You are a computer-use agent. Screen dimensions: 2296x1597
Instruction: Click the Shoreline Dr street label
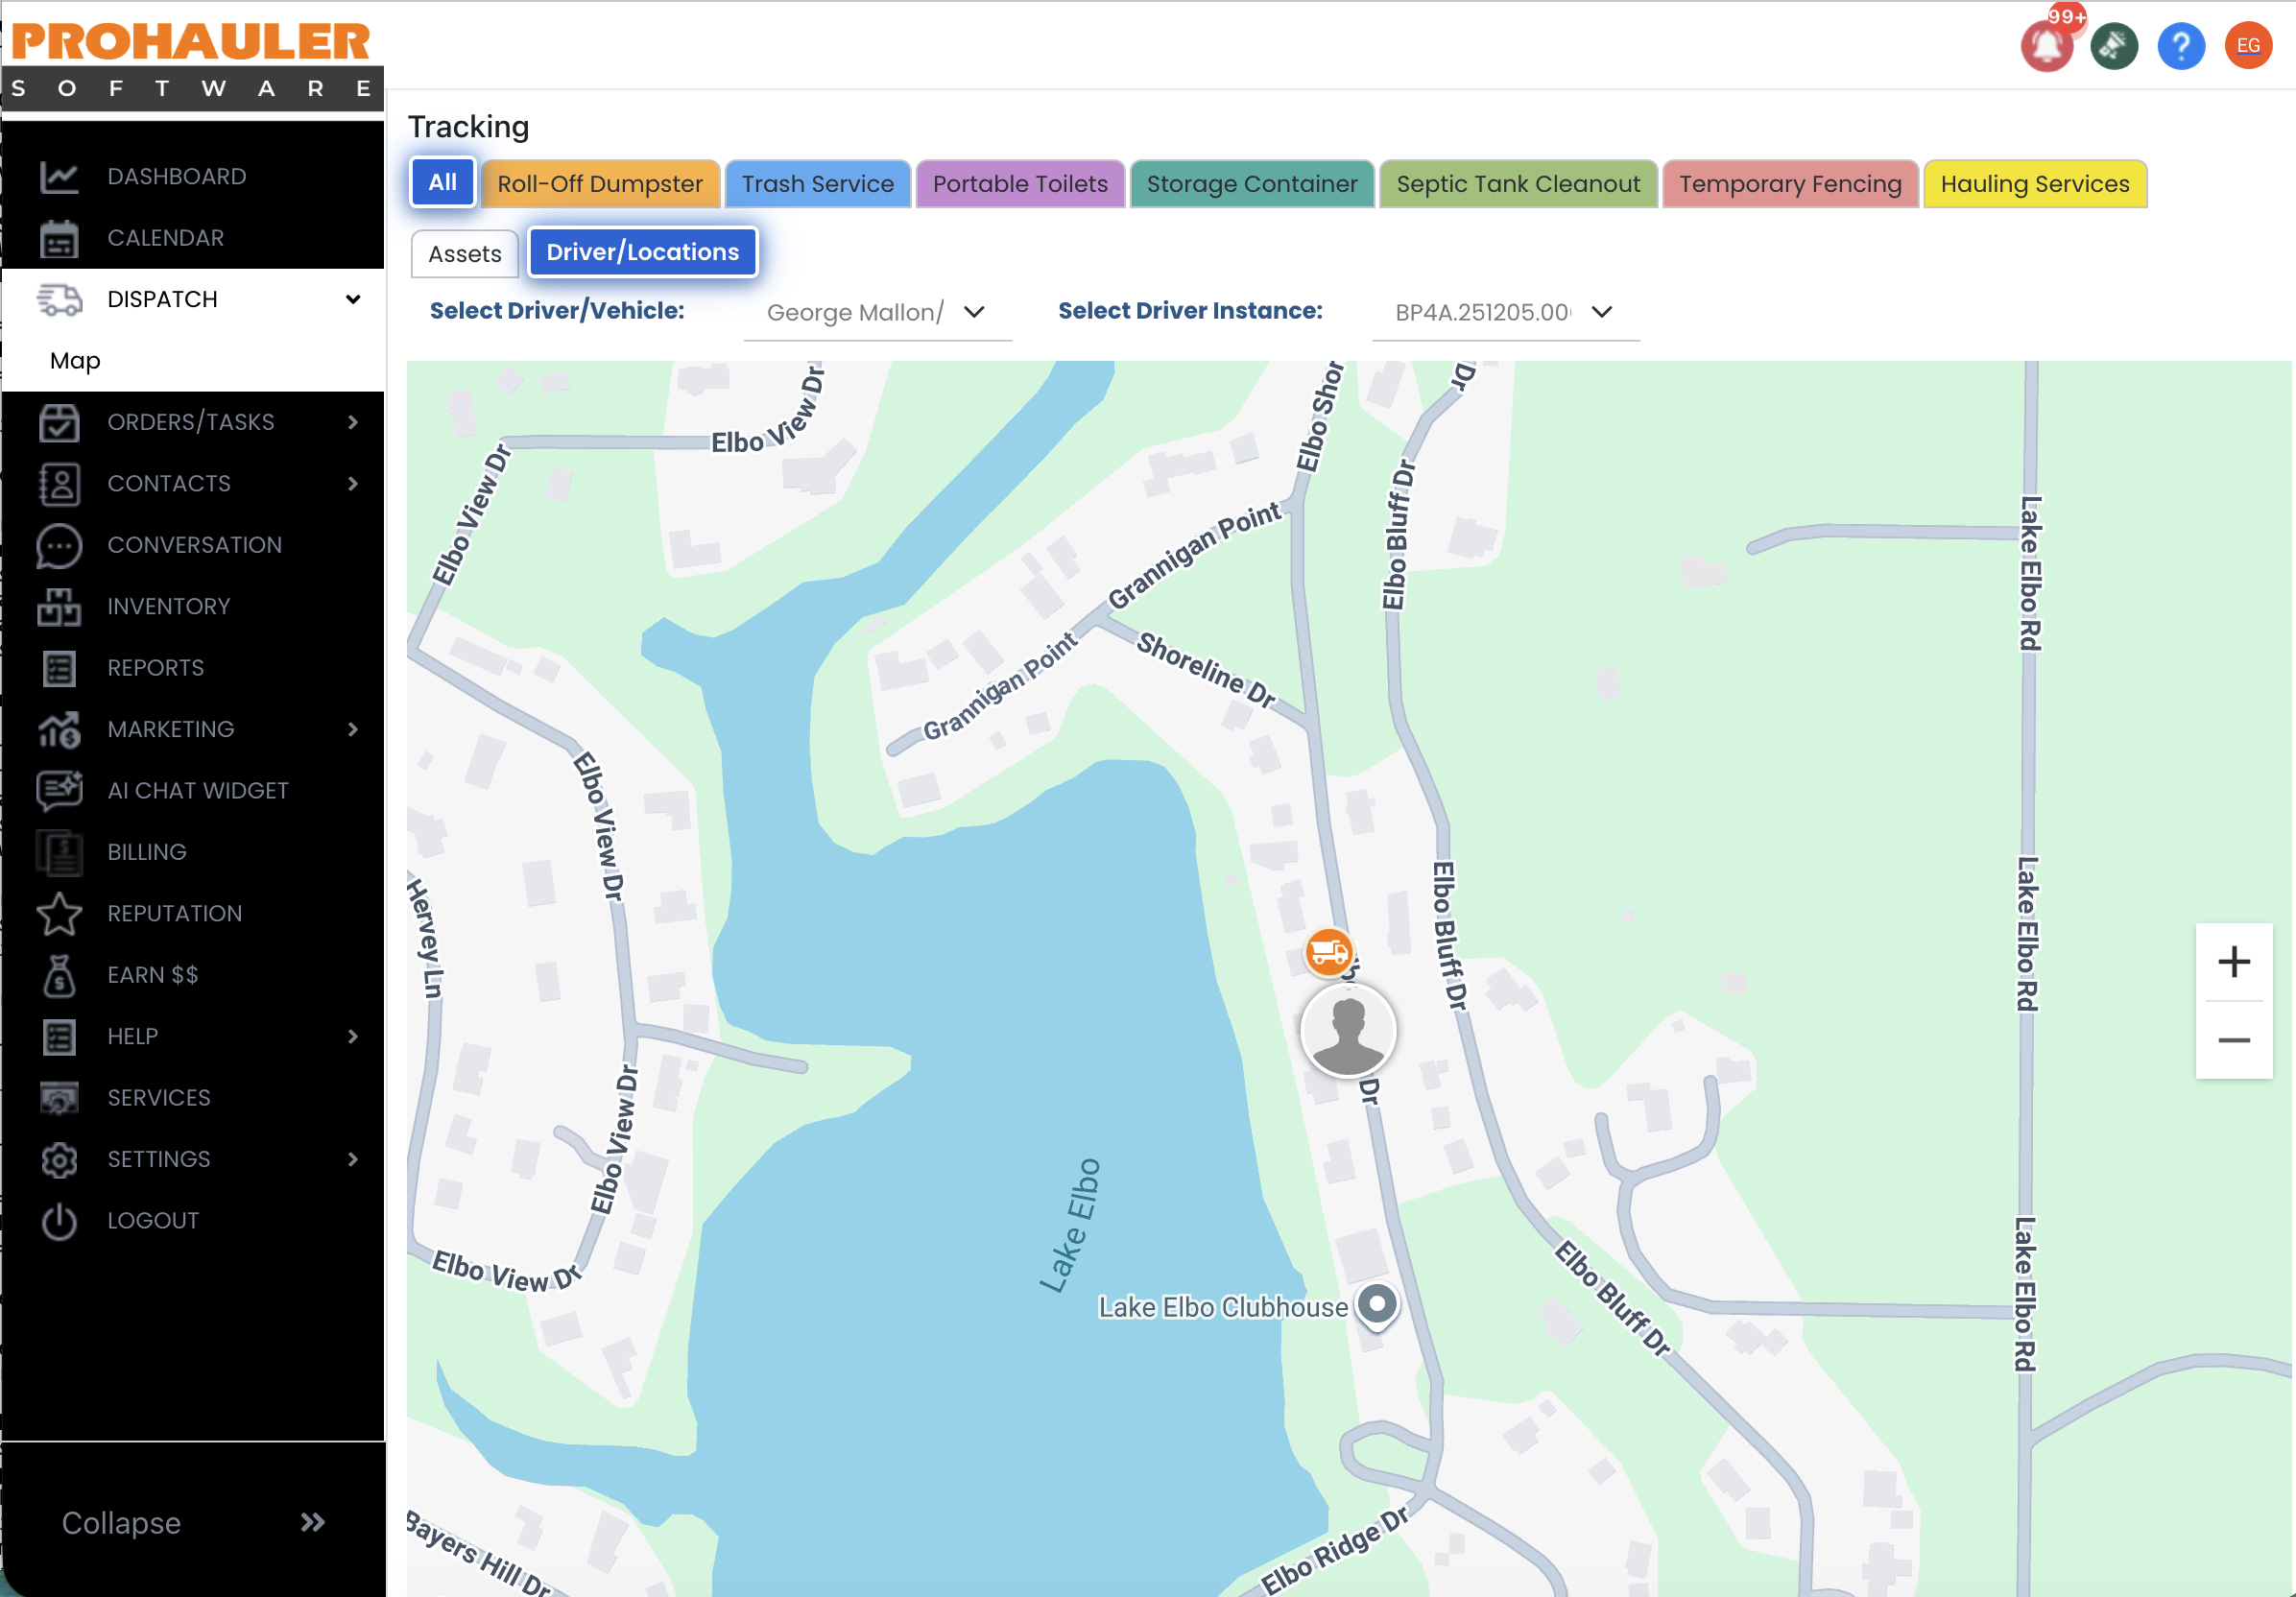click(x=1205, y=669)
